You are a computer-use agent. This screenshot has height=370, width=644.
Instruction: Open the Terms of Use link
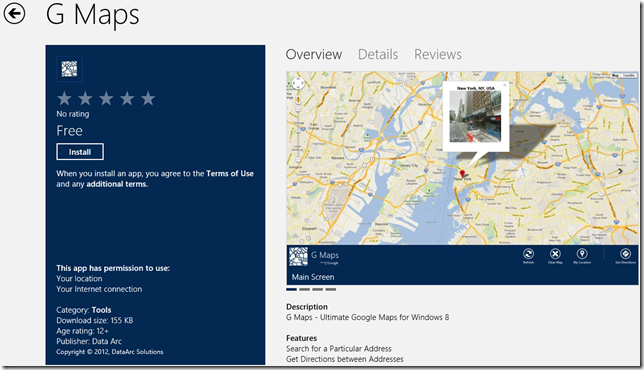(x=230, y=173)
